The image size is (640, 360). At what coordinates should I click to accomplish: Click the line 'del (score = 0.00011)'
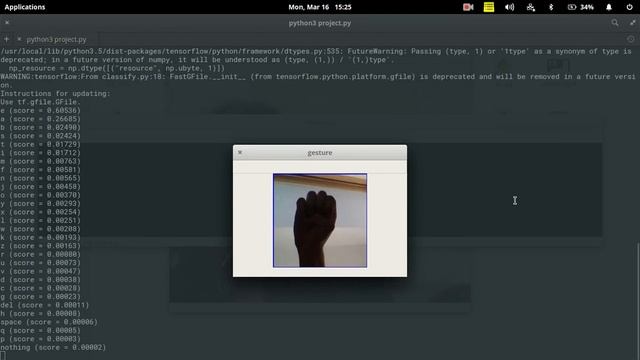point(44,305)
